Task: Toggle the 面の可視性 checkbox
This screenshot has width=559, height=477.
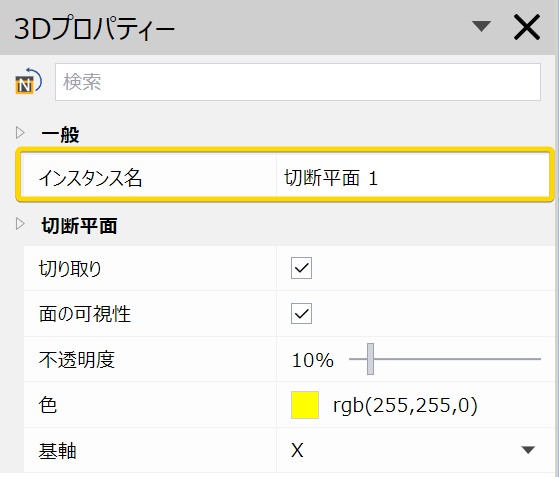Action: click(301, 313)
